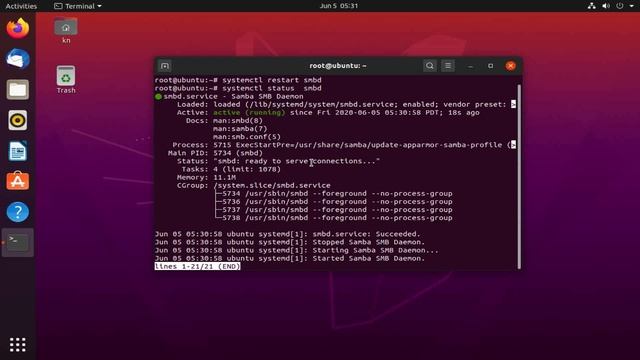This screenshot has height=360, width=640.
Task: Click 'smbd.service - Samba SMB Daemon' line
Action: (233, 96)
